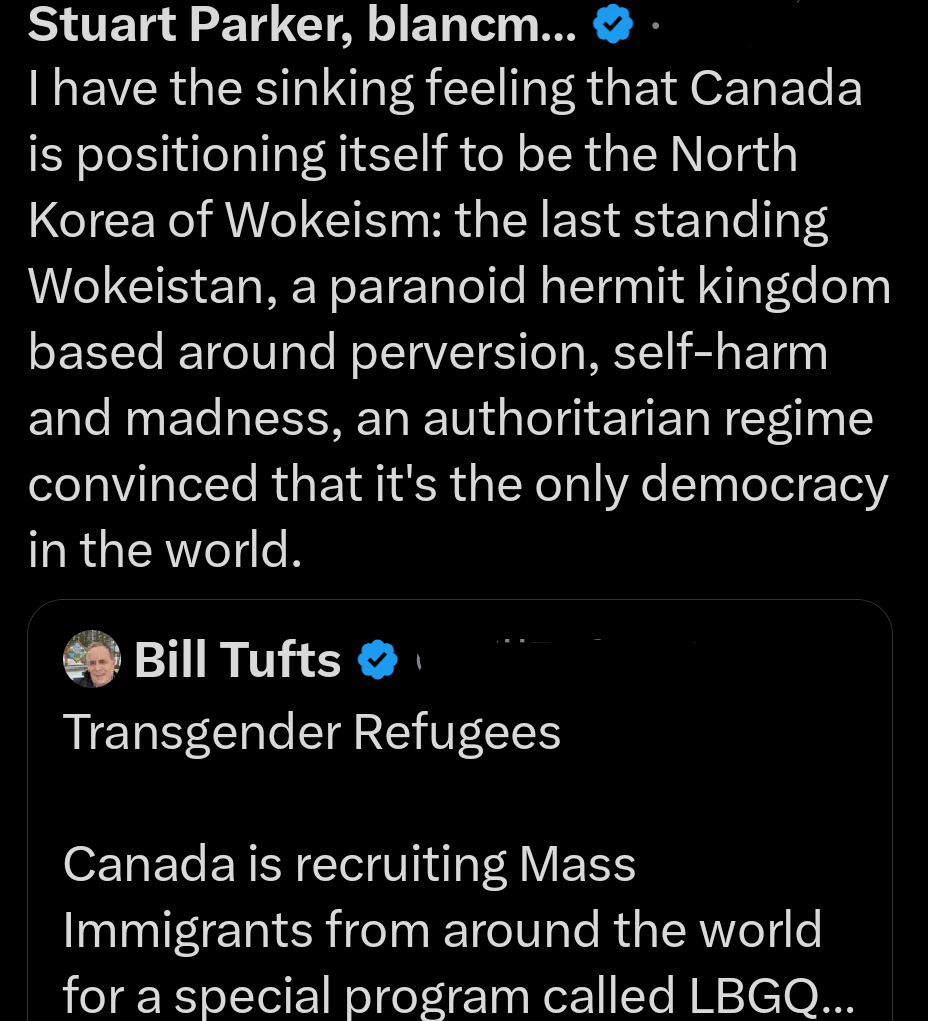The image size is (928, 1021).
Task: Click Bill Tufts' blue verified checkmark
Action: tap(378, 659)
